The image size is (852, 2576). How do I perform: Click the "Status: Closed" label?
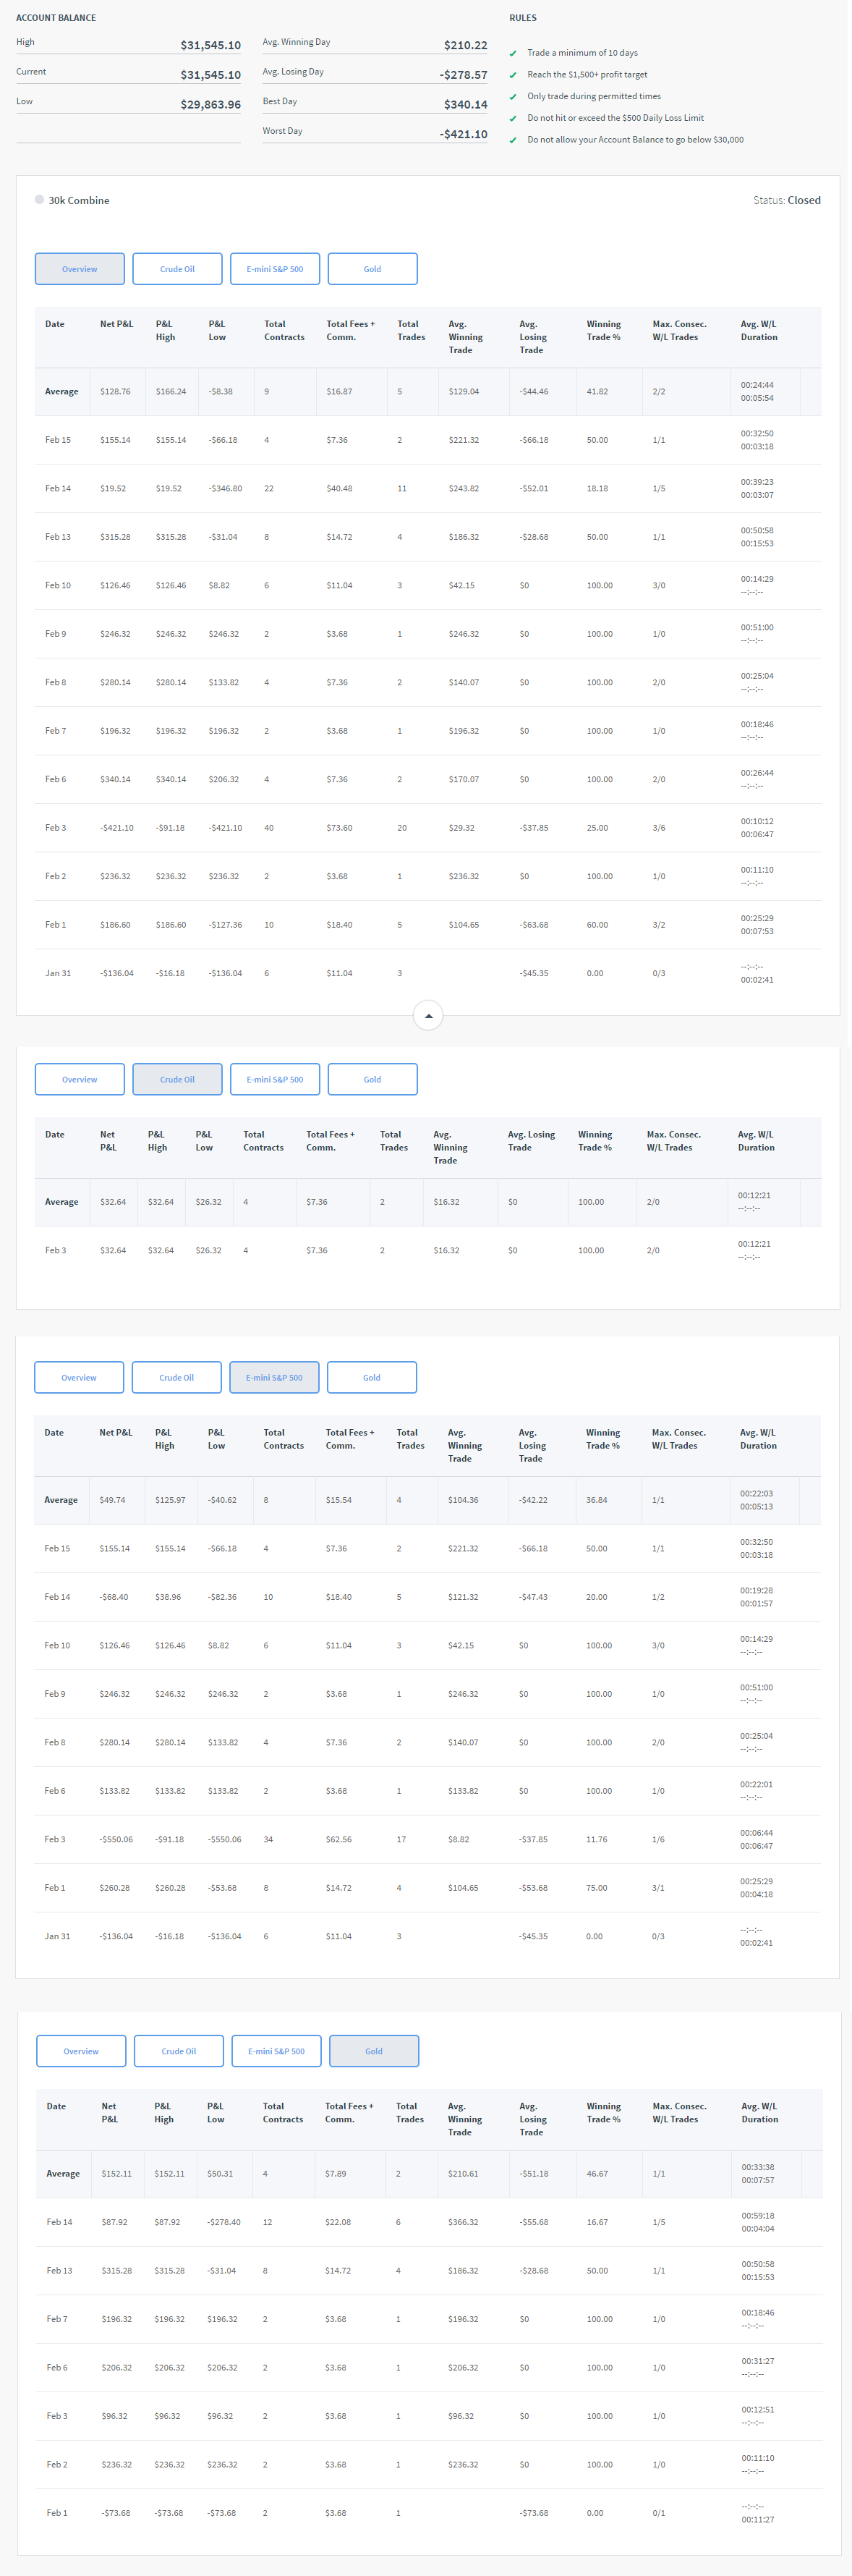tap(786, 200)
